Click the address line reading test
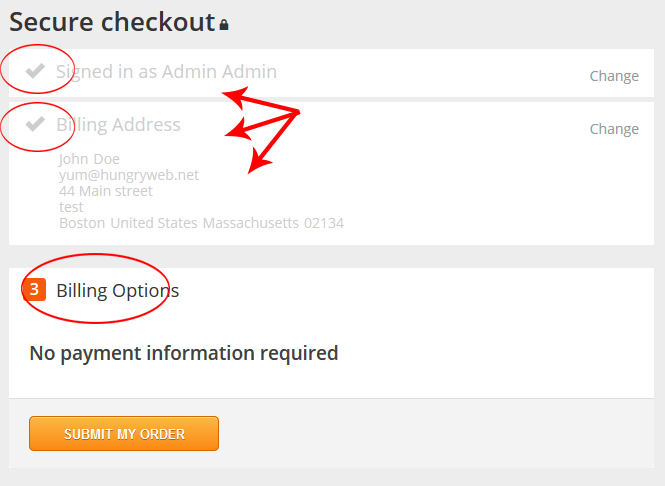 [71, 207]
